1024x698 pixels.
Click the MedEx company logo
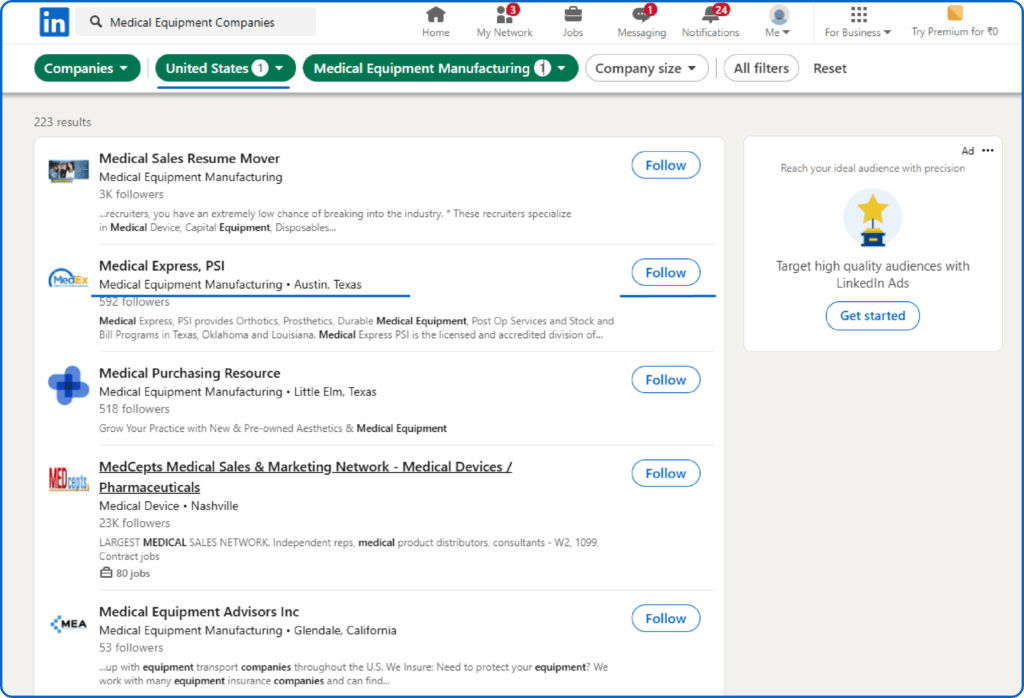click(x=69, y=279)
